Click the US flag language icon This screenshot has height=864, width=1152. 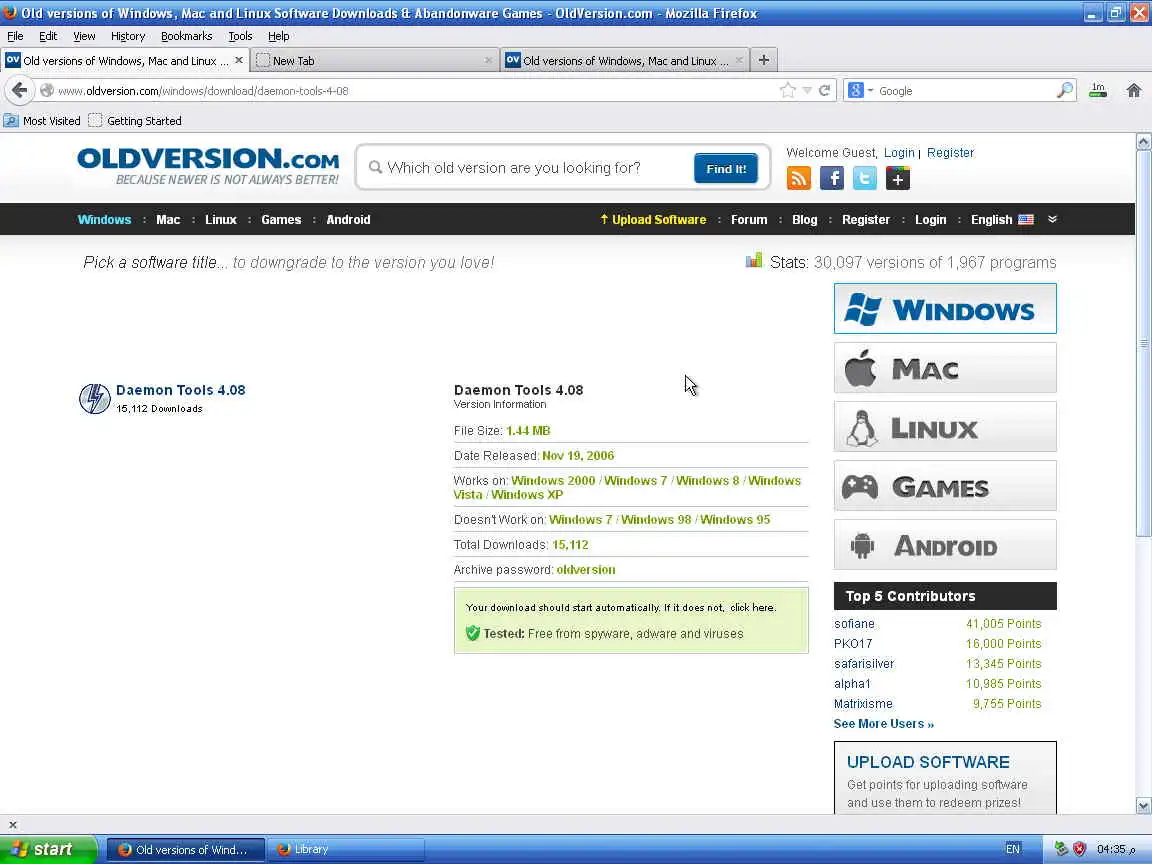(x=1026, y=219)
